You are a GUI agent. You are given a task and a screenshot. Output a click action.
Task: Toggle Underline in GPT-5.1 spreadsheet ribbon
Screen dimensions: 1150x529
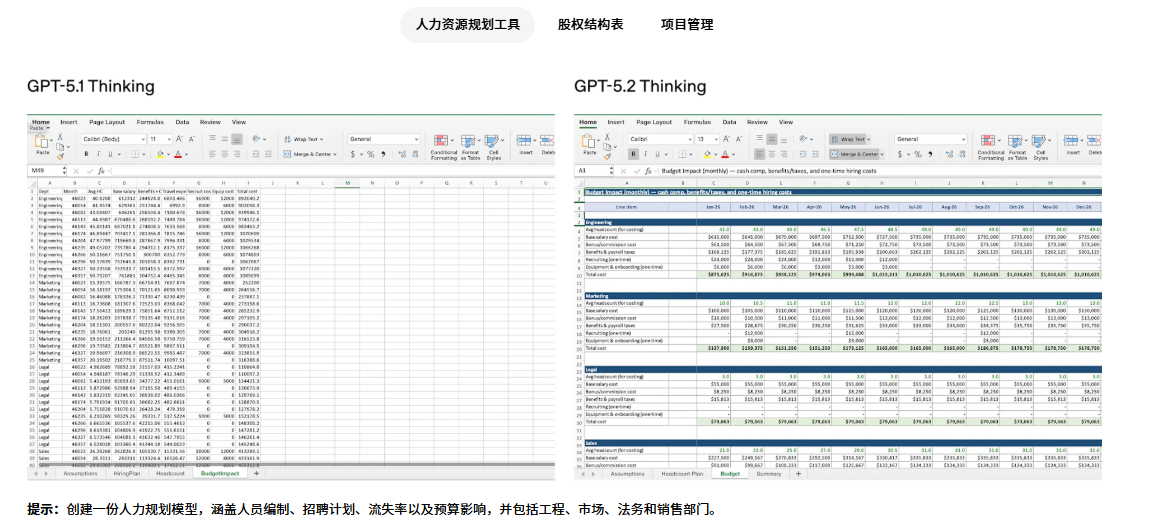(x=111, y=154)
